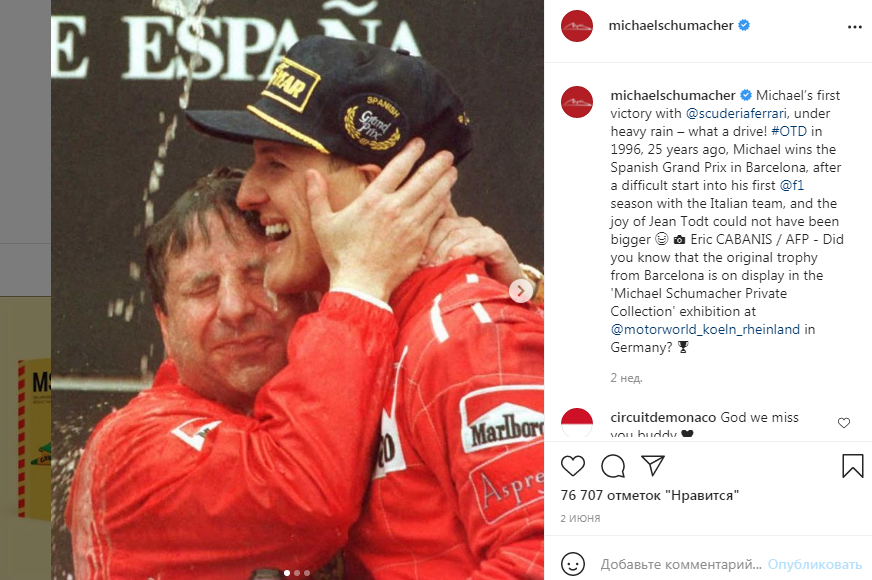Image resolution: width=872 pixels, height=580 pixels.
Task: Open the michaelschumacher header avatar
Action: click(x=577, y=26)
